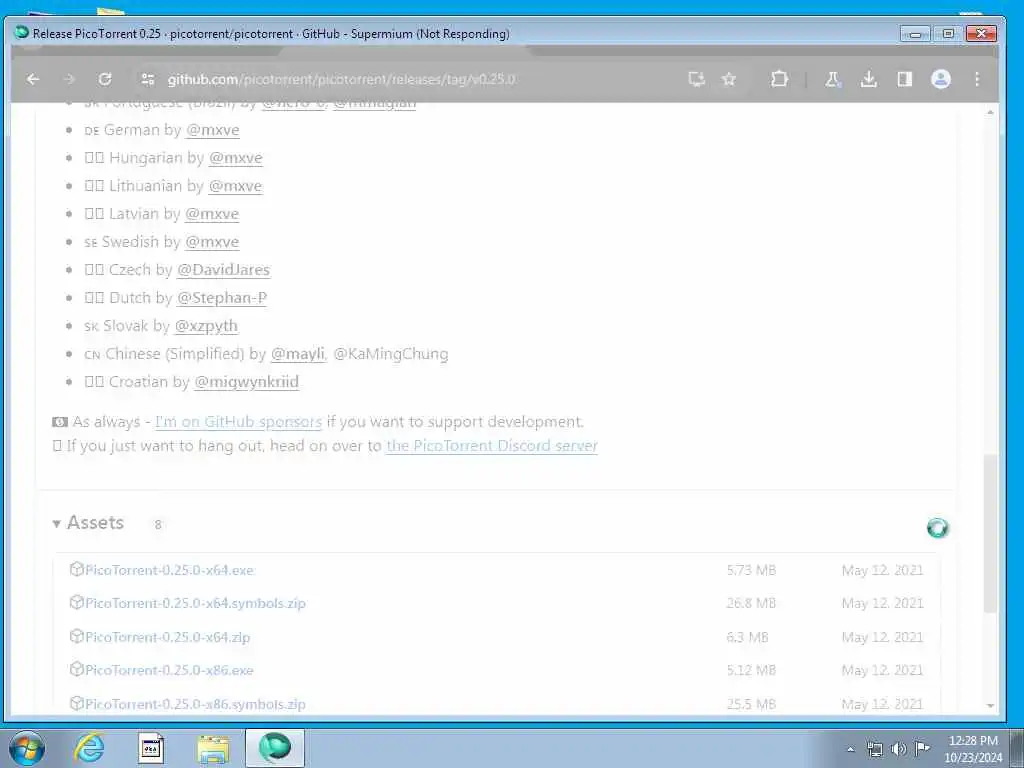Click the @KaMingChung text

click(x=391, y=354)
